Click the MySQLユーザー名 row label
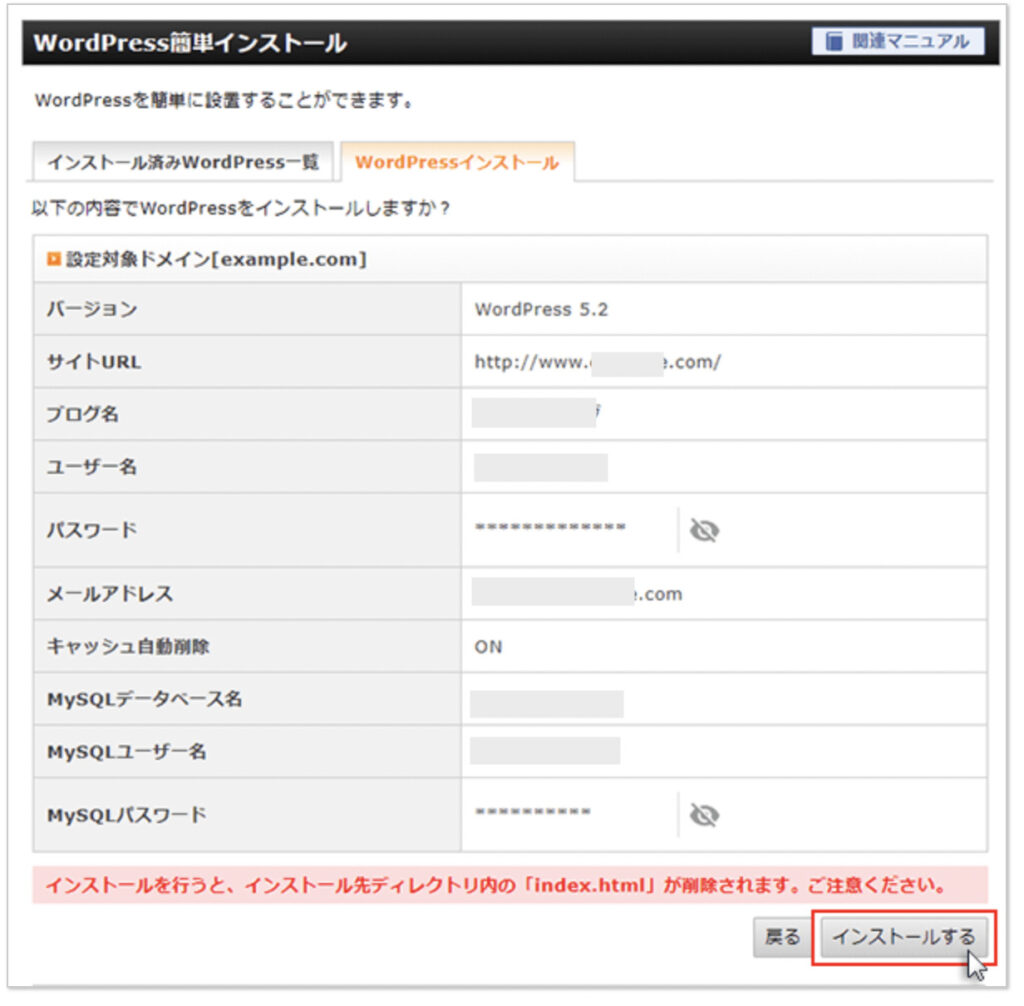The height and width of the screenshot is (1006, 1024). tap(126, 752)
